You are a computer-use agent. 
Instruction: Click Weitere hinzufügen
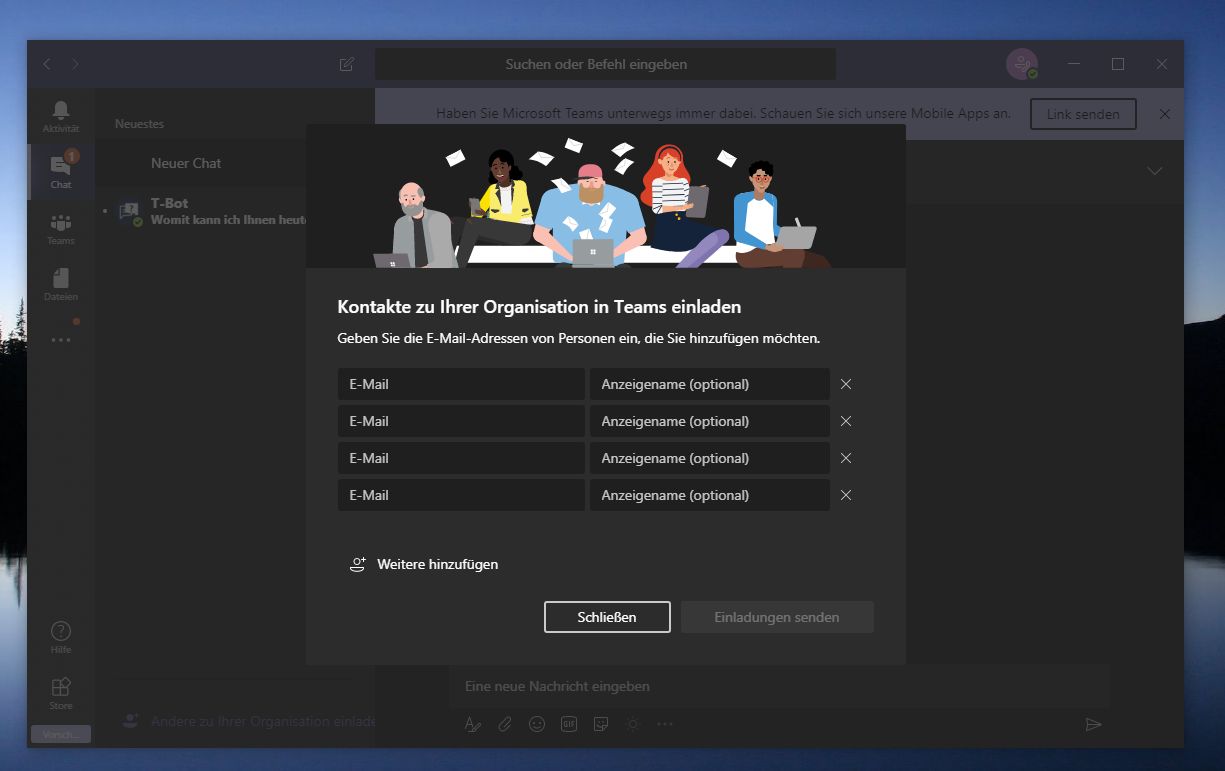(x=423, y=564)
